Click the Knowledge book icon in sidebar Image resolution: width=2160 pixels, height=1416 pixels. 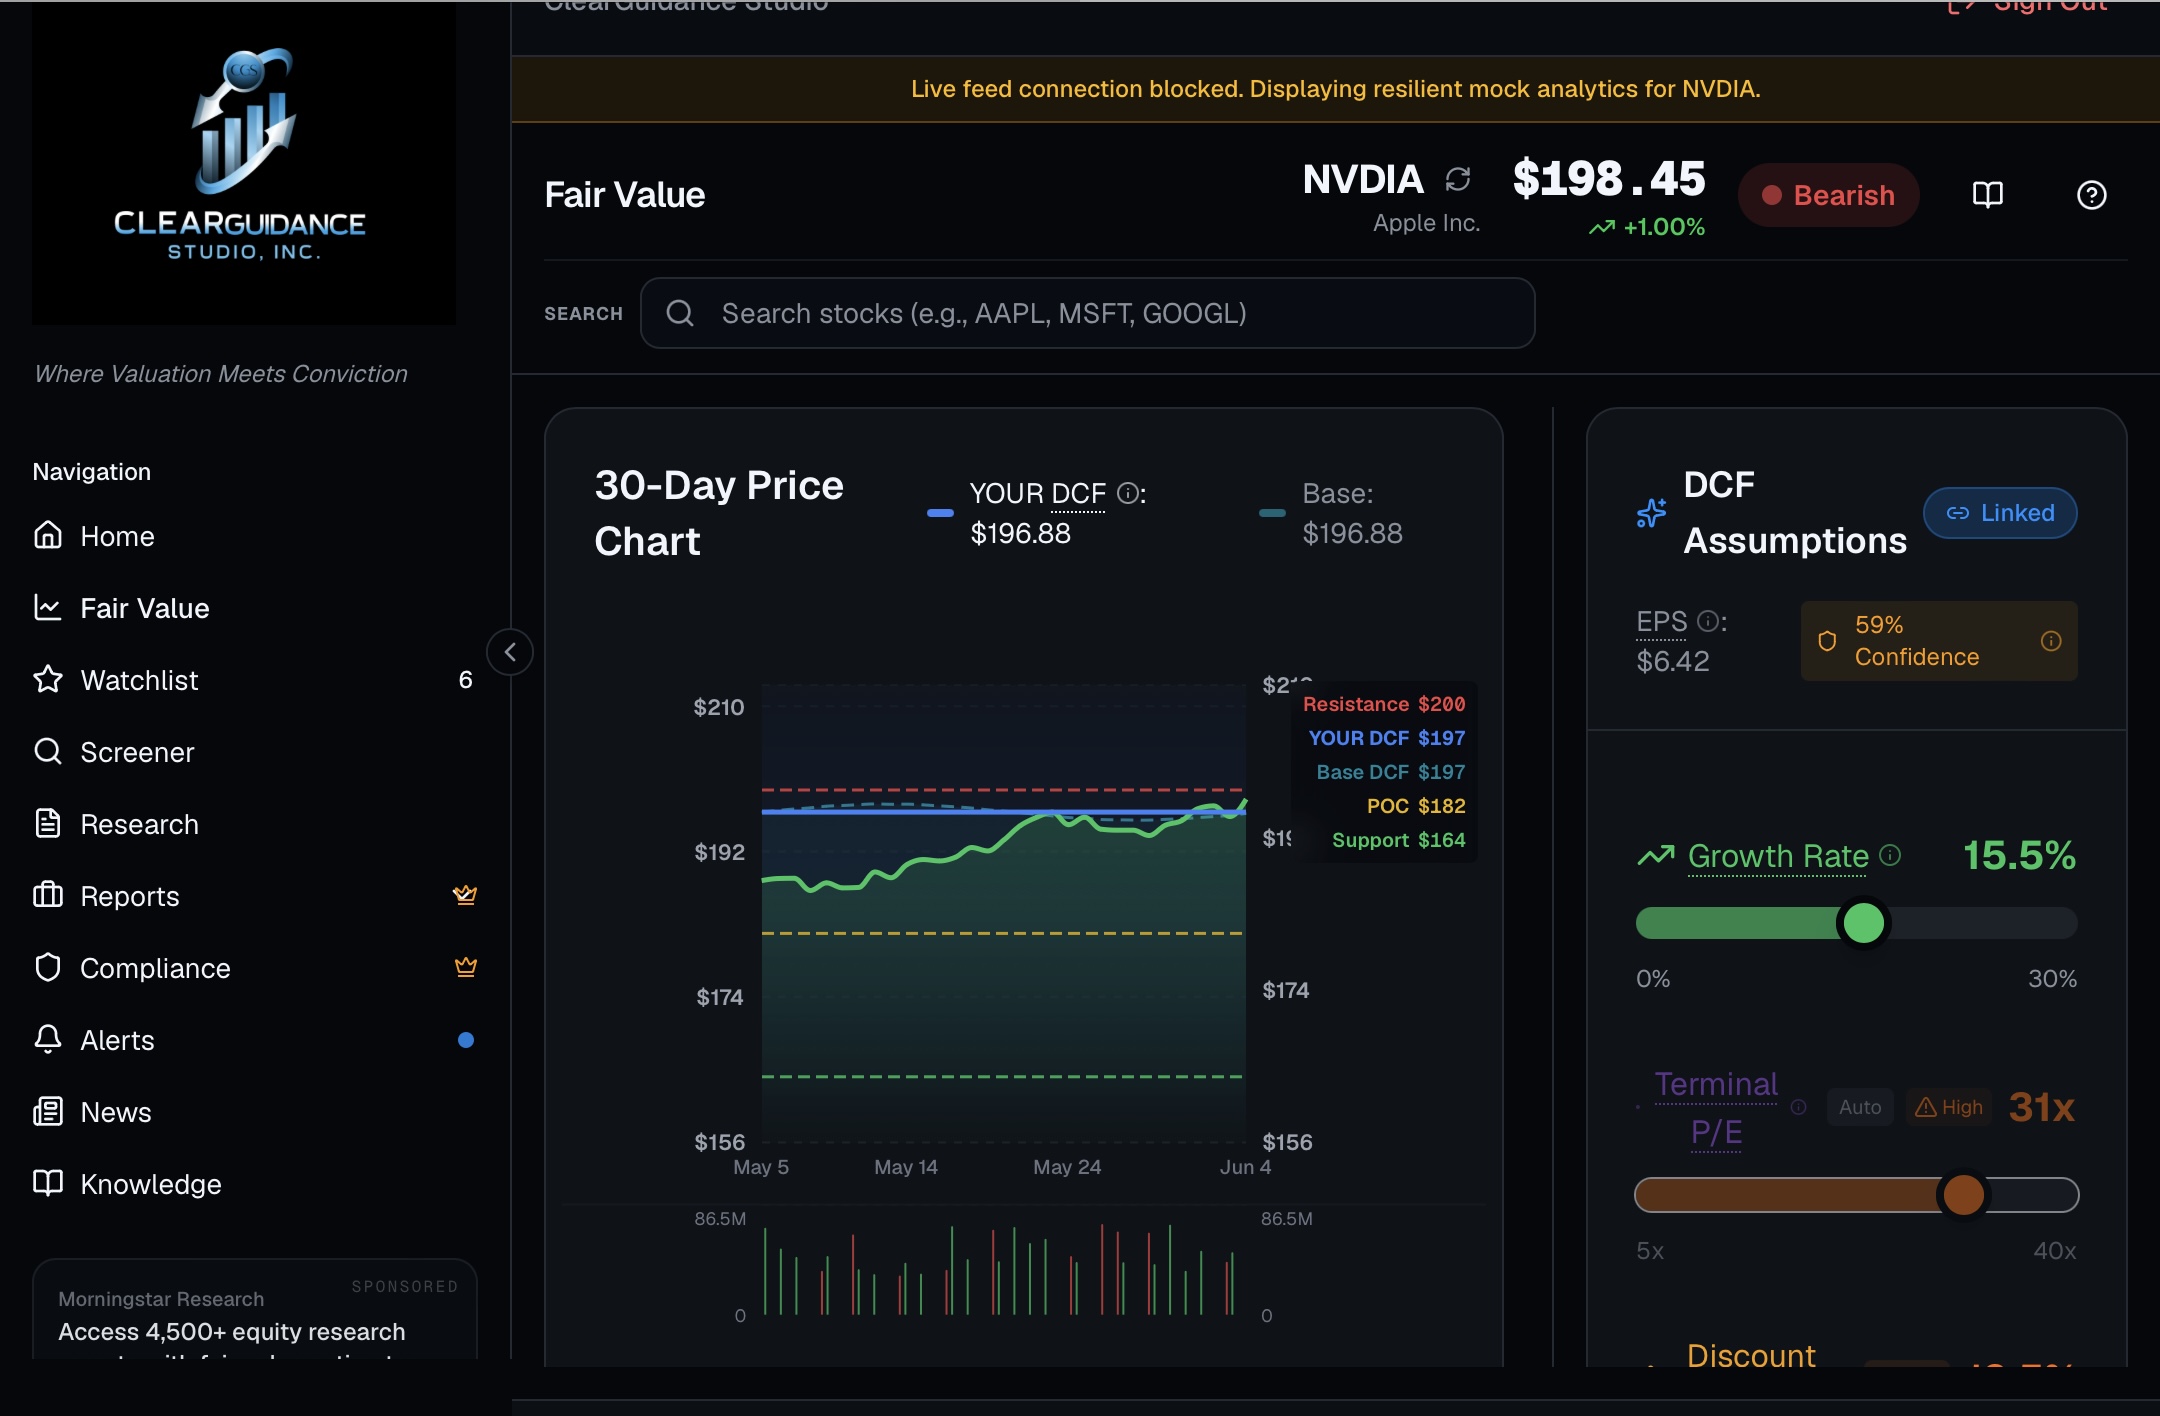coord(48,1183)
